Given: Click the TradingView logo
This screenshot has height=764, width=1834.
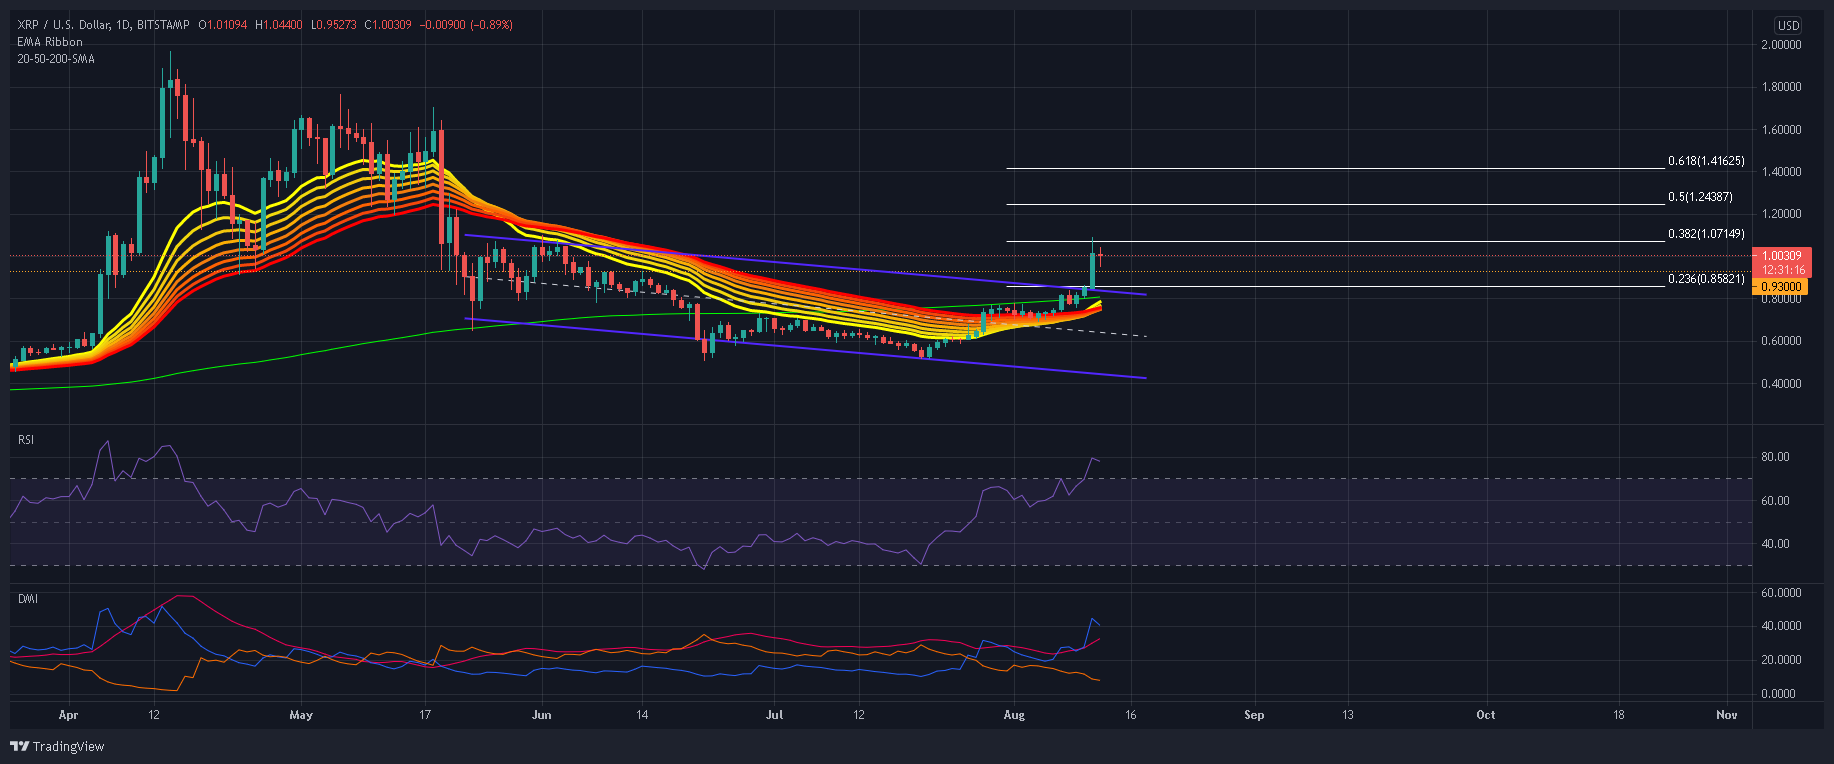Looking at the screenshot, I should (57, 746).
